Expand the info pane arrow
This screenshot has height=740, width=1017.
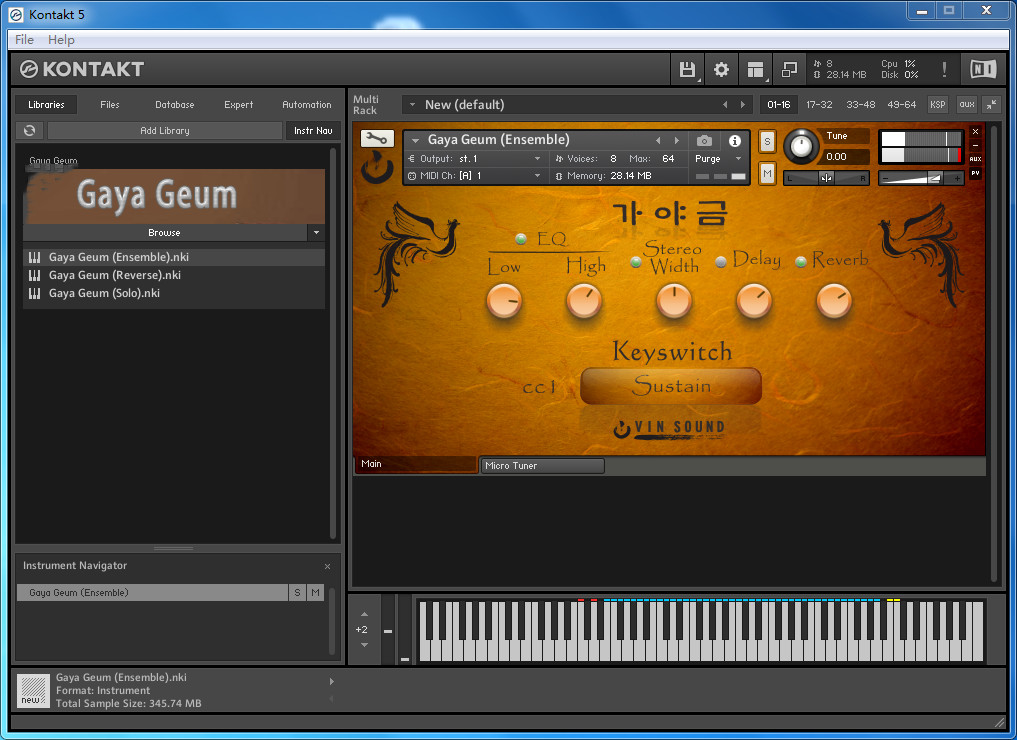pos(331,682)
